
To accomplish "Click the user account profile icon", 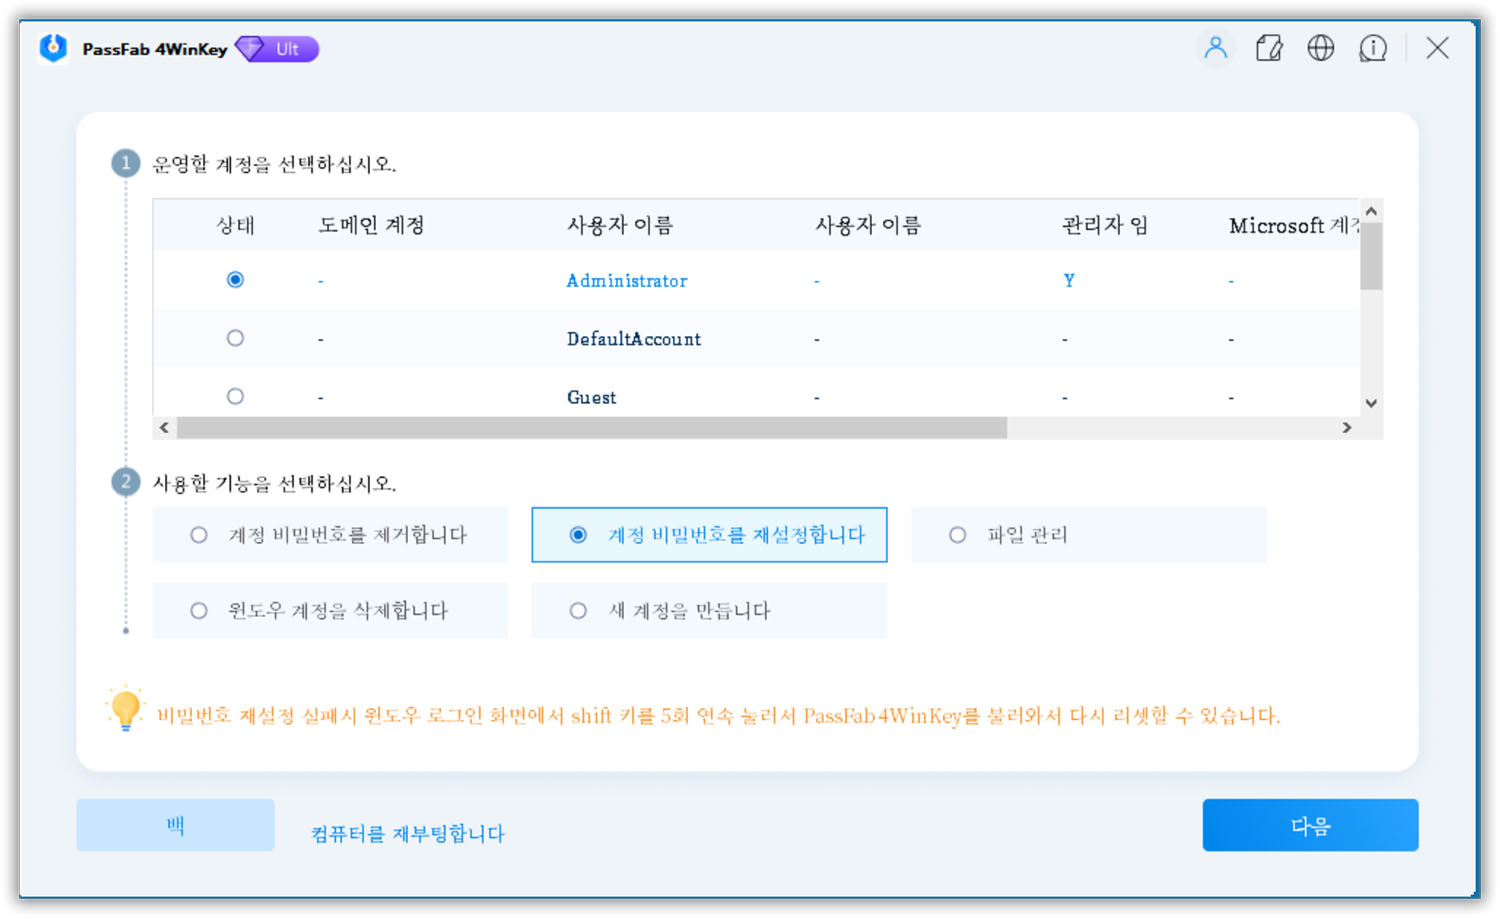I will pyautogui.click(x=1216, y=47).
